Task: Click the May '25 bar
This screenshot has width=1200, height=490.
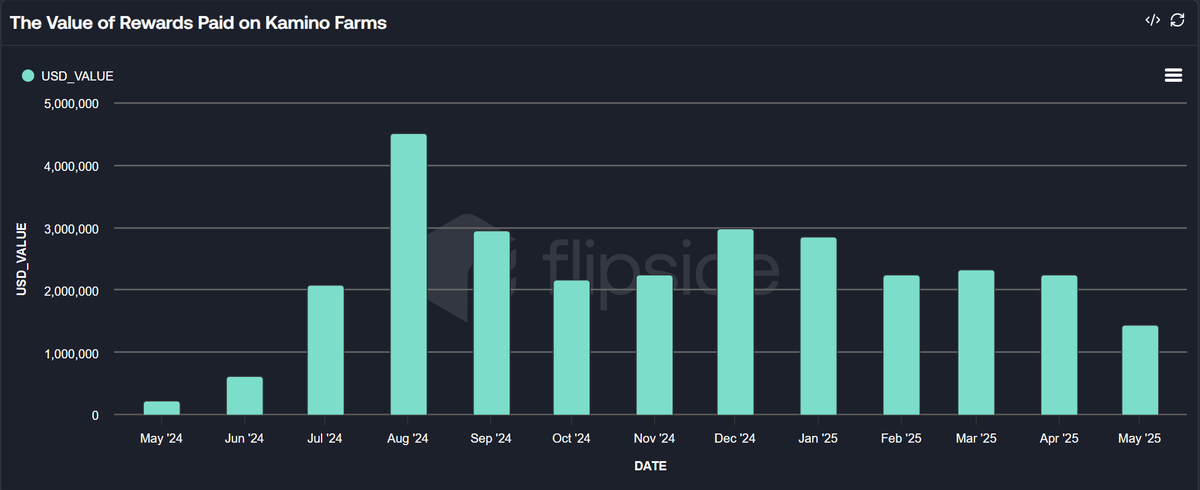Action: pyautogui.click(x=1140, y=370)
